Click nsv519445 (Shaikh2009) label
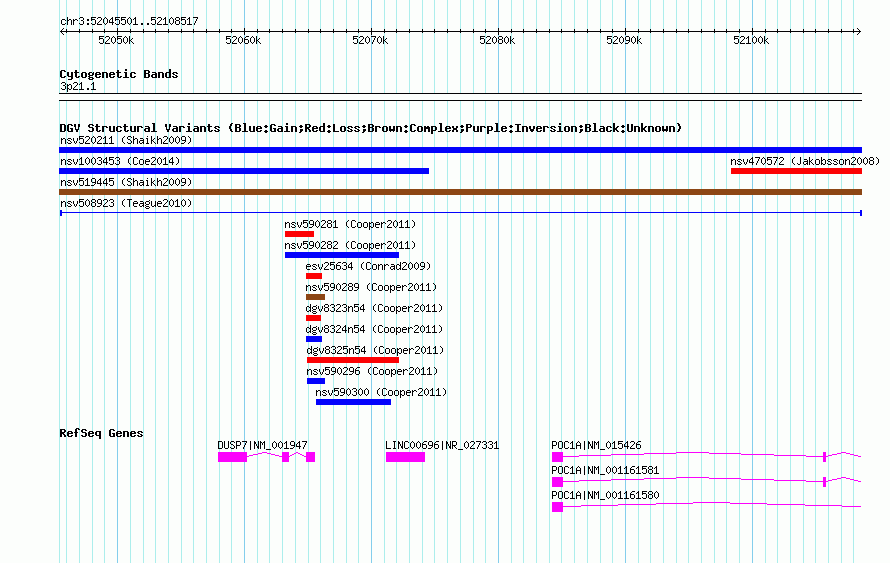The height and width of the screenshot is (563, 890). point(126,182)
